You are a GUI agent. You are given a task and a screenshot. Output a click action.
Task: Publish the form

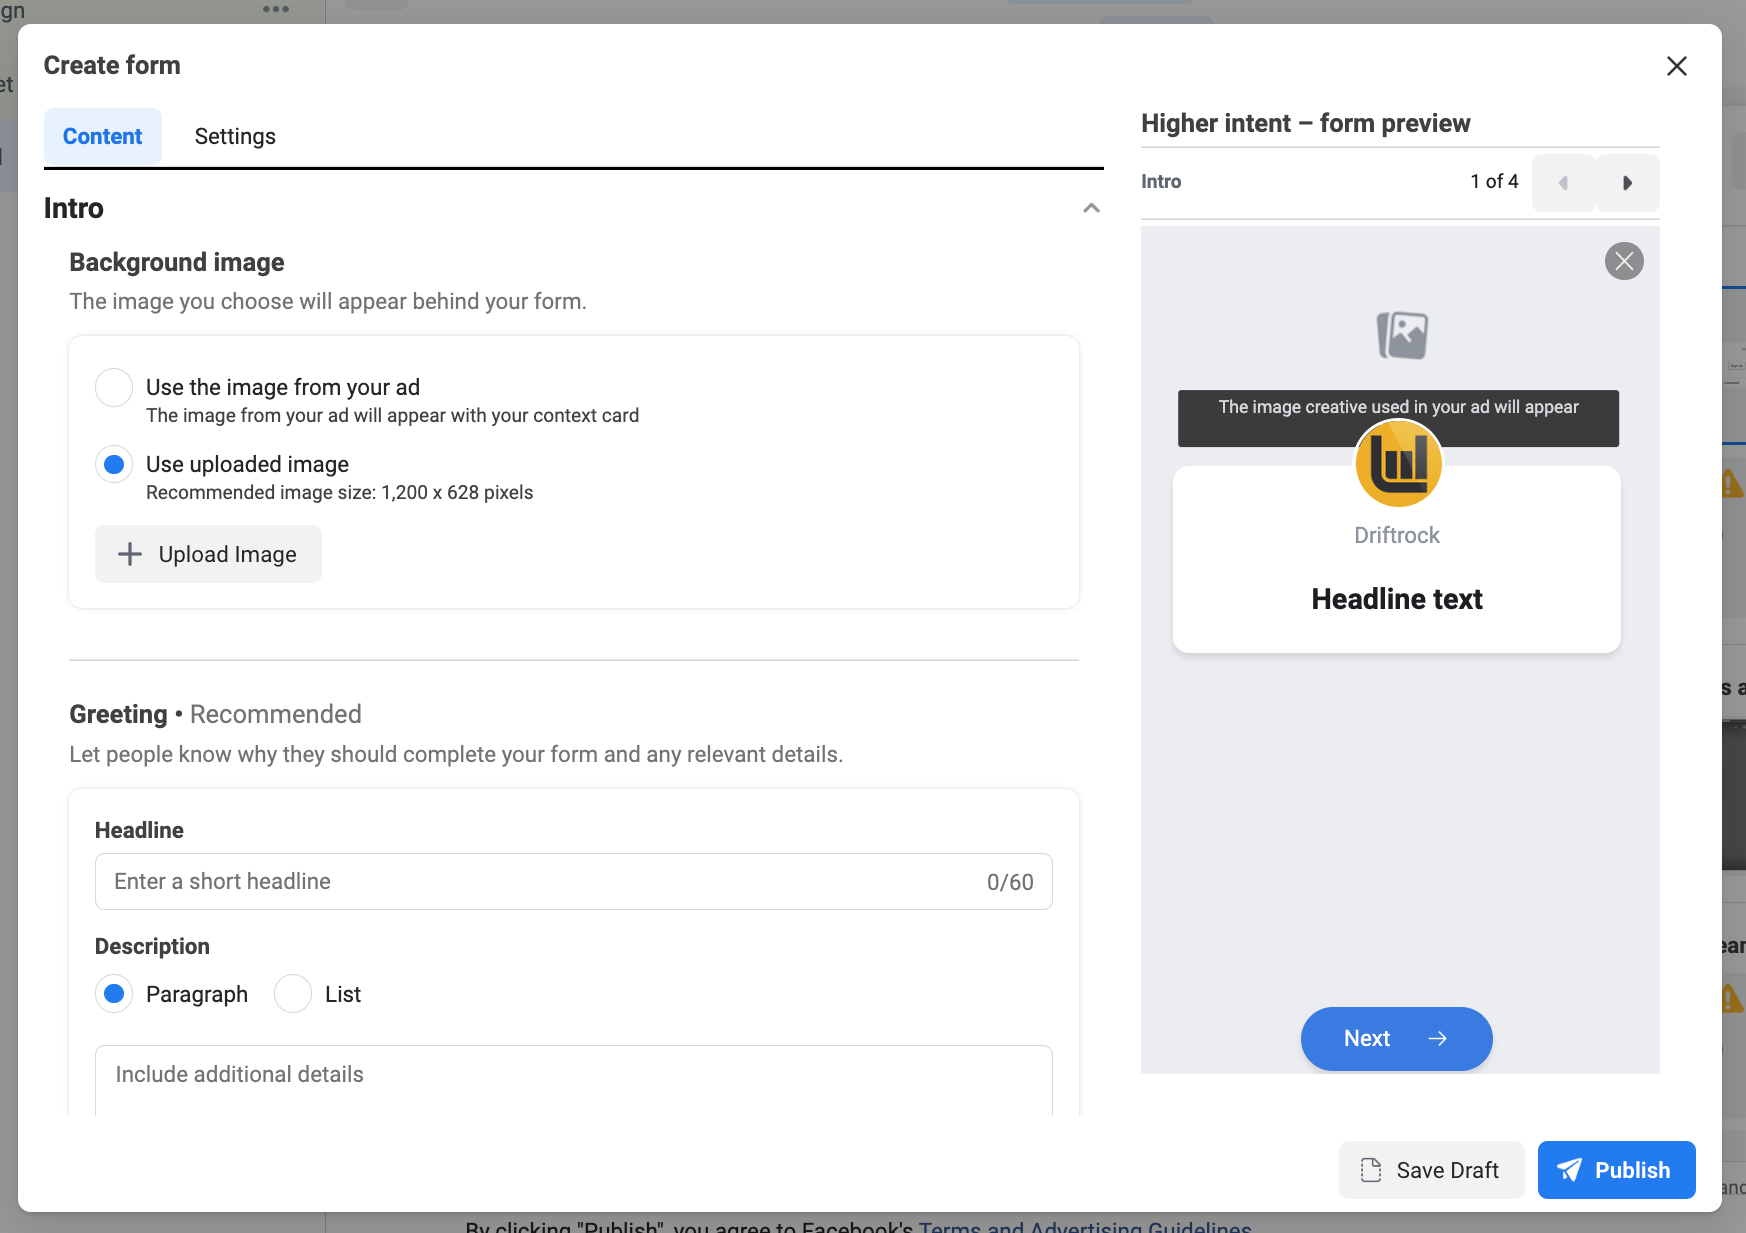[1616, 1170]
